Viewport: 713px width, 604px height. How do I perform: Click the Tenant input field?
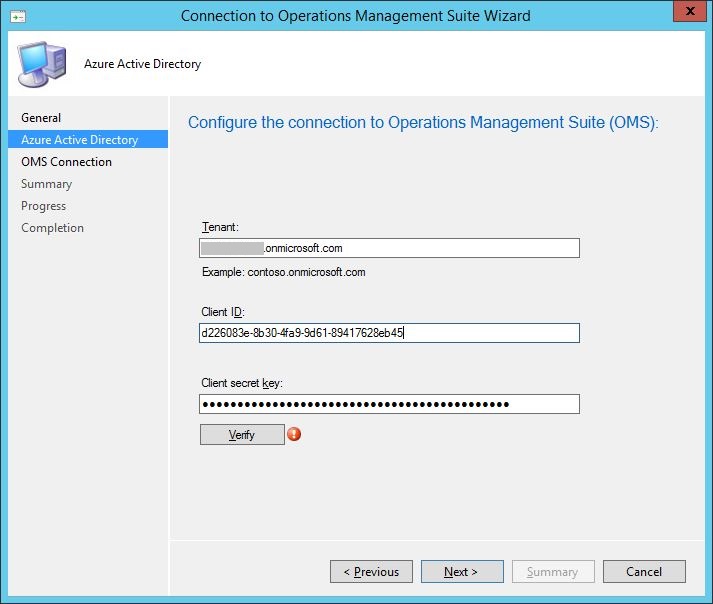389,248
